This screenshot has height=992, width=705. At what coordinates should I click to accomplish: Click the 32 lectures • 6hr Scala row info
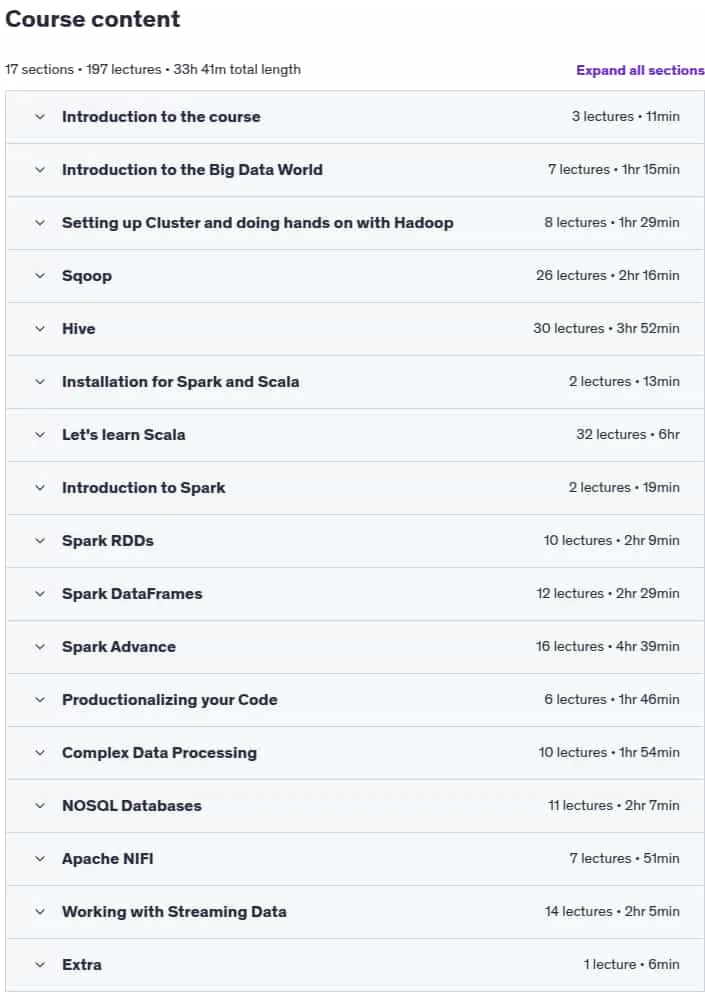(628, 435)
